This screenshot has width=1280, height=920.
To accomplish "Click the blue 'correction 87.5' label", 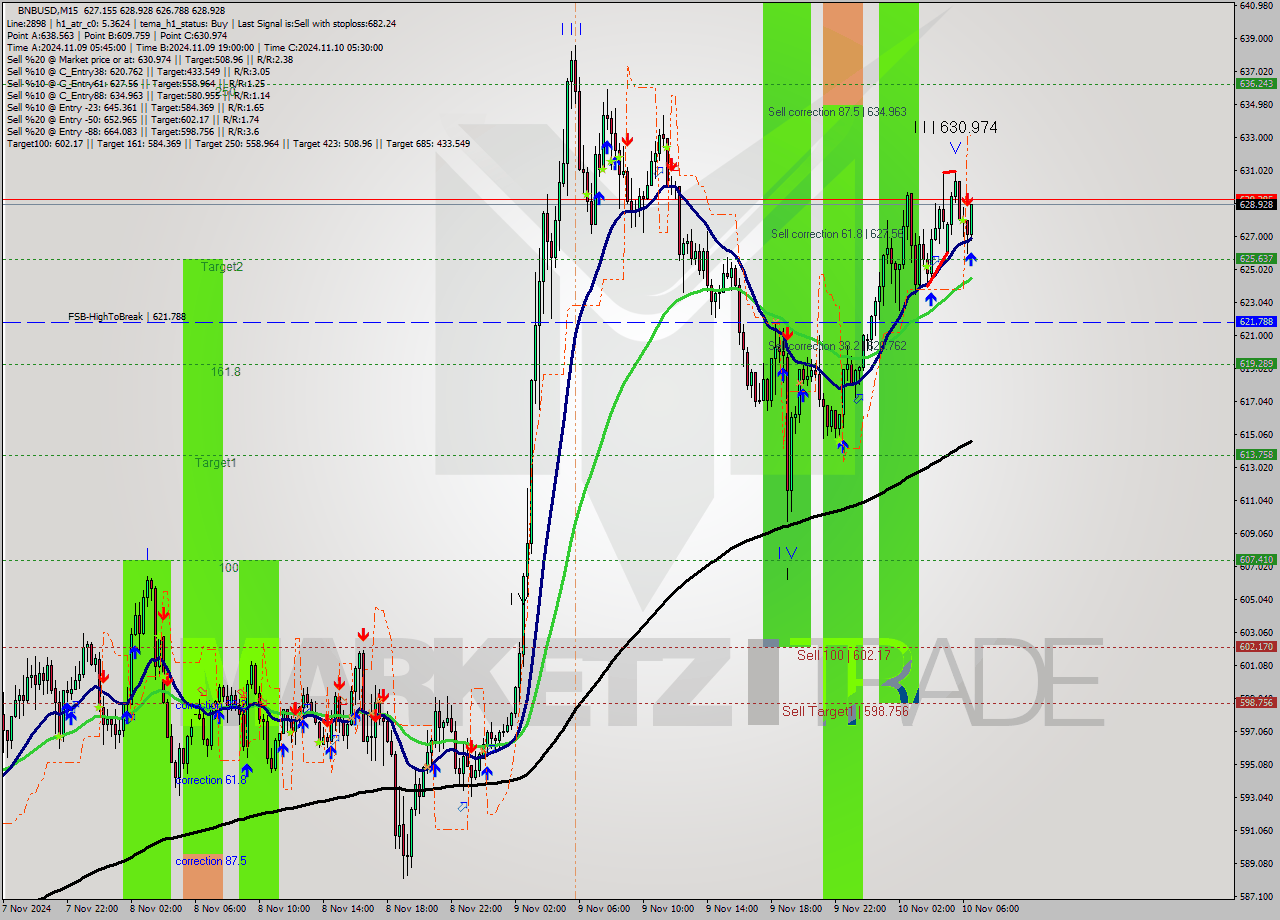I will 210,861.
